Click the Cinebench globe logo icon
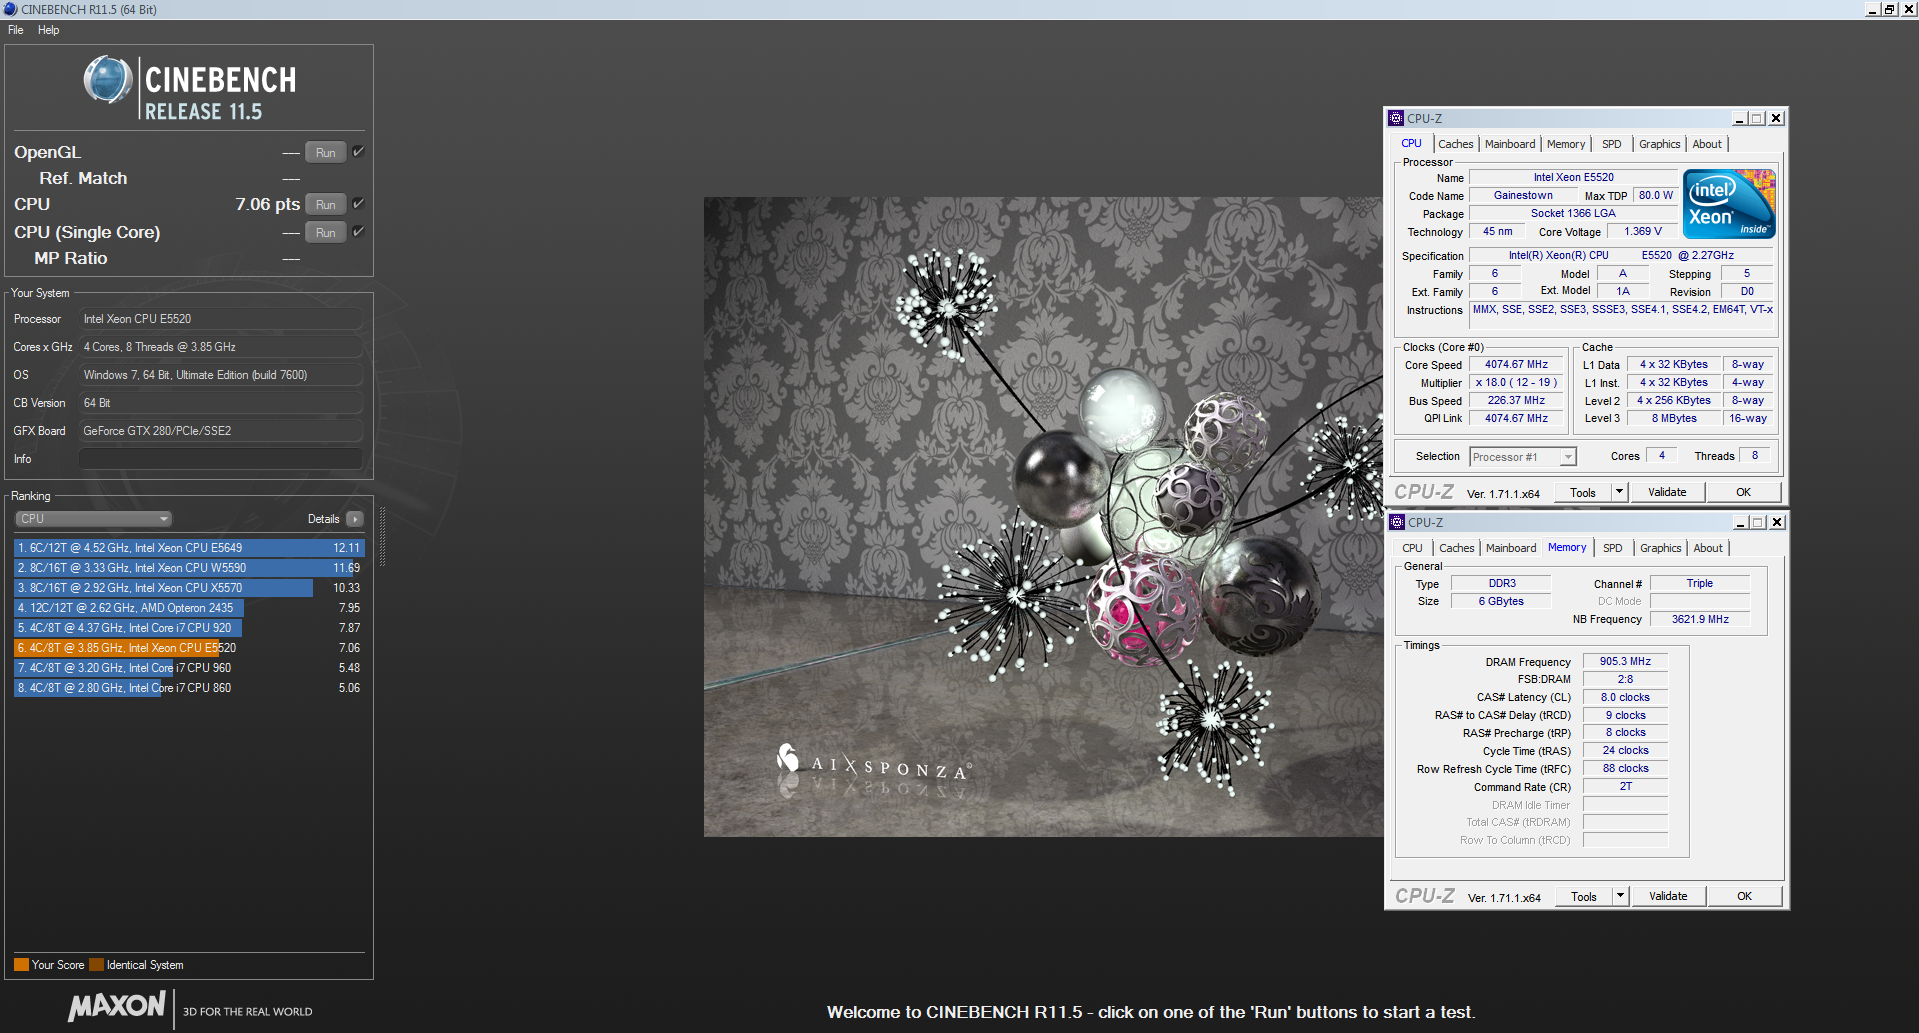Image resolution: width=1919 pixels, height=1033 pixels. tap(108, 80)
